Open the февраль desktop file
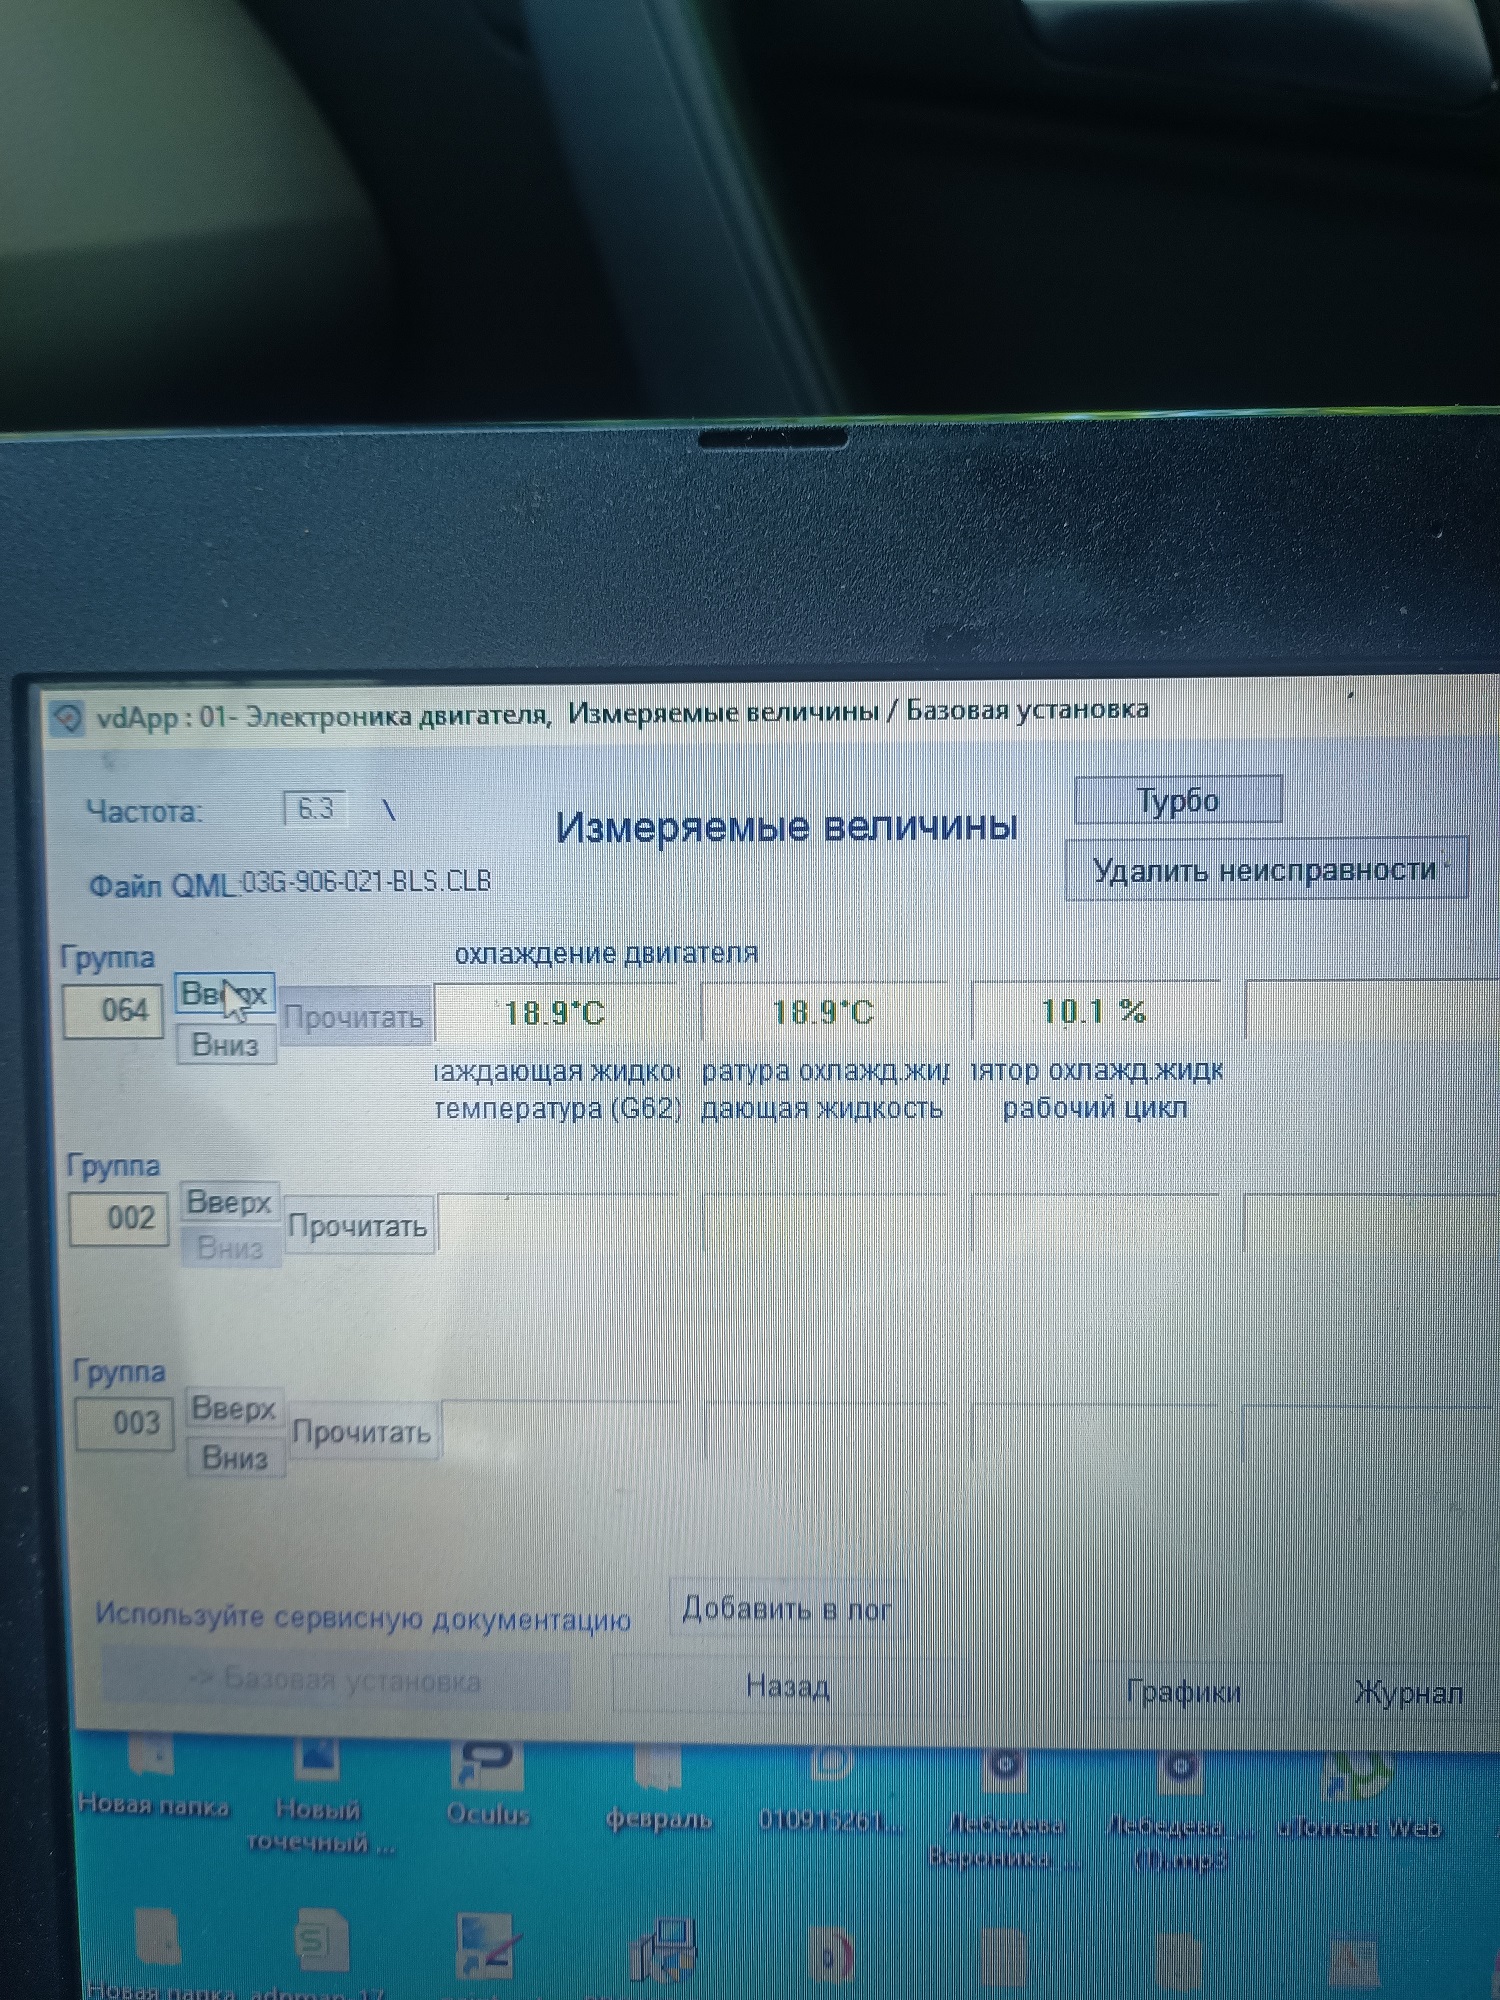This screenshot has height=2000, width=1500. coord(658,1780)
